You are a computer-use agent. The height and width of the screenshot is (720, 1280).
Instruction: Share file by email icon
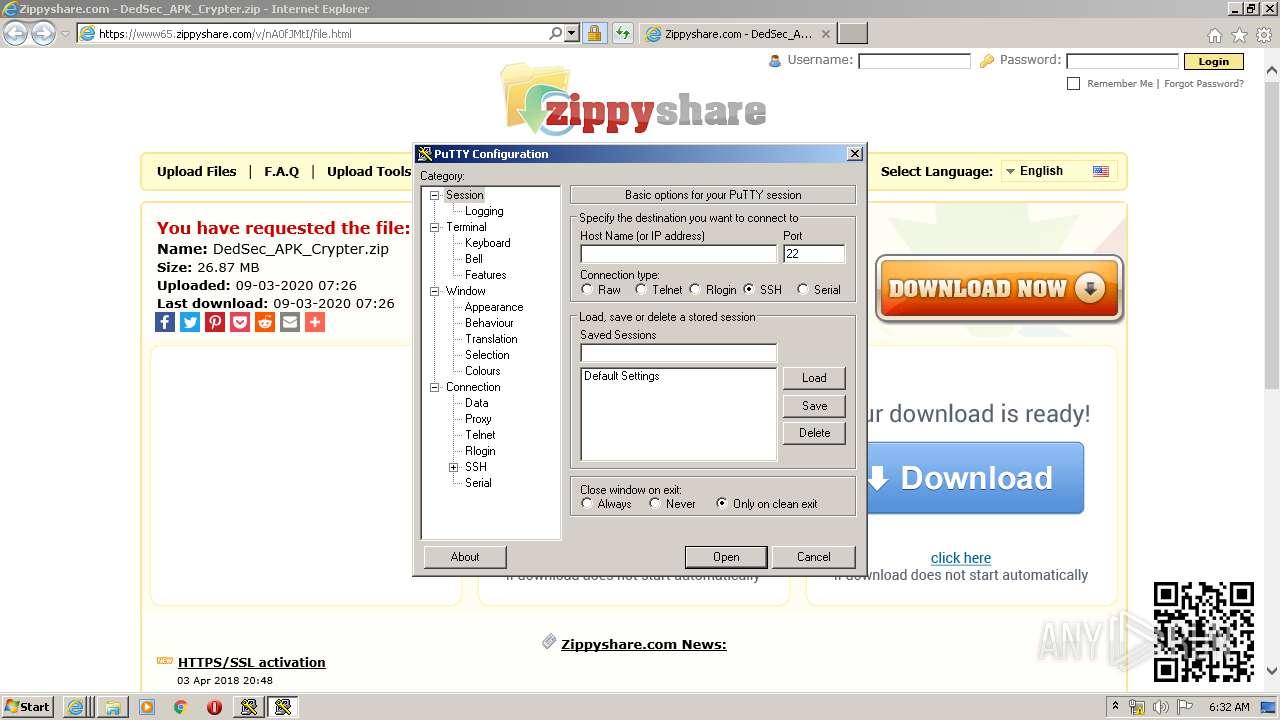[x=290, y=322]
